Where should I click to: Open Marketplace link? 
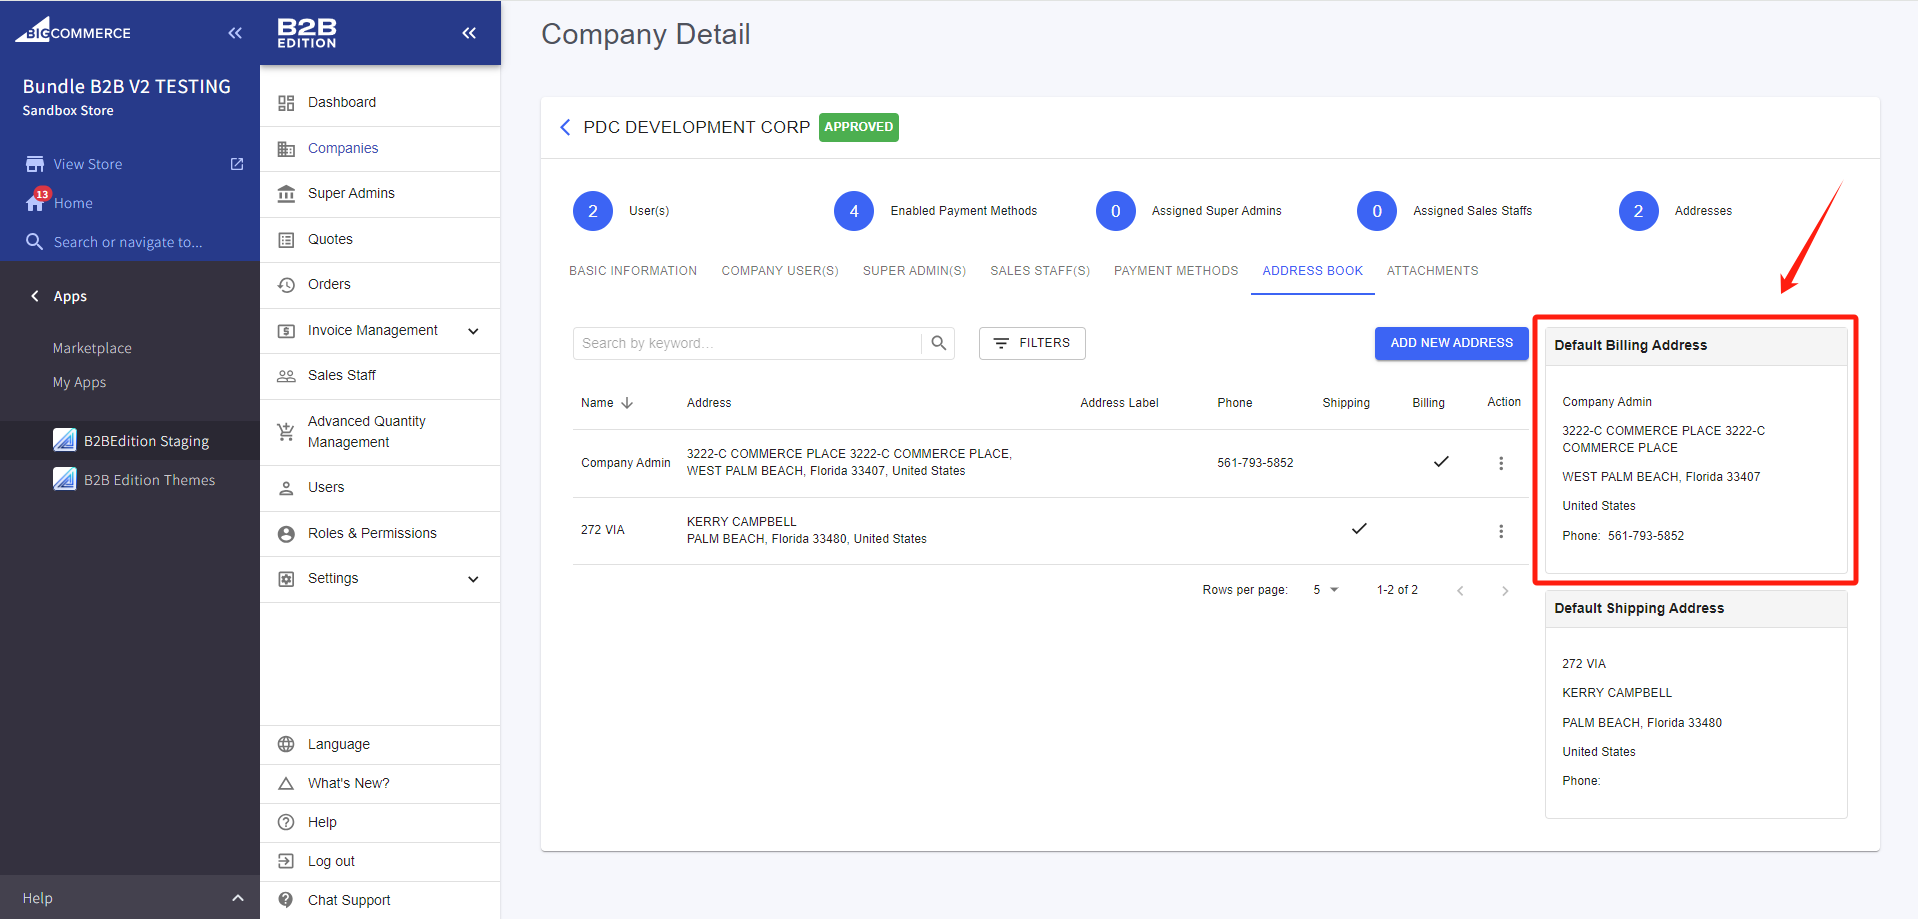click(x=92, y=348)
